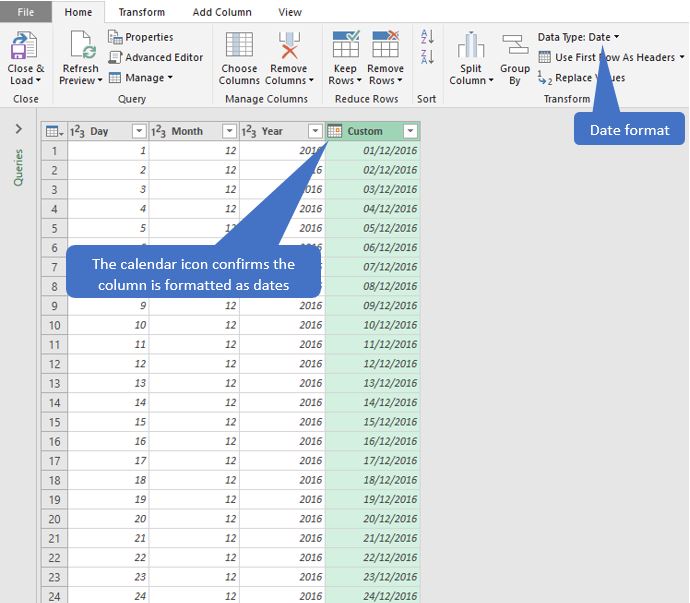This screenshot has height=603, width=690.
Task: Switch to the View tab
Action: point(290,12)
